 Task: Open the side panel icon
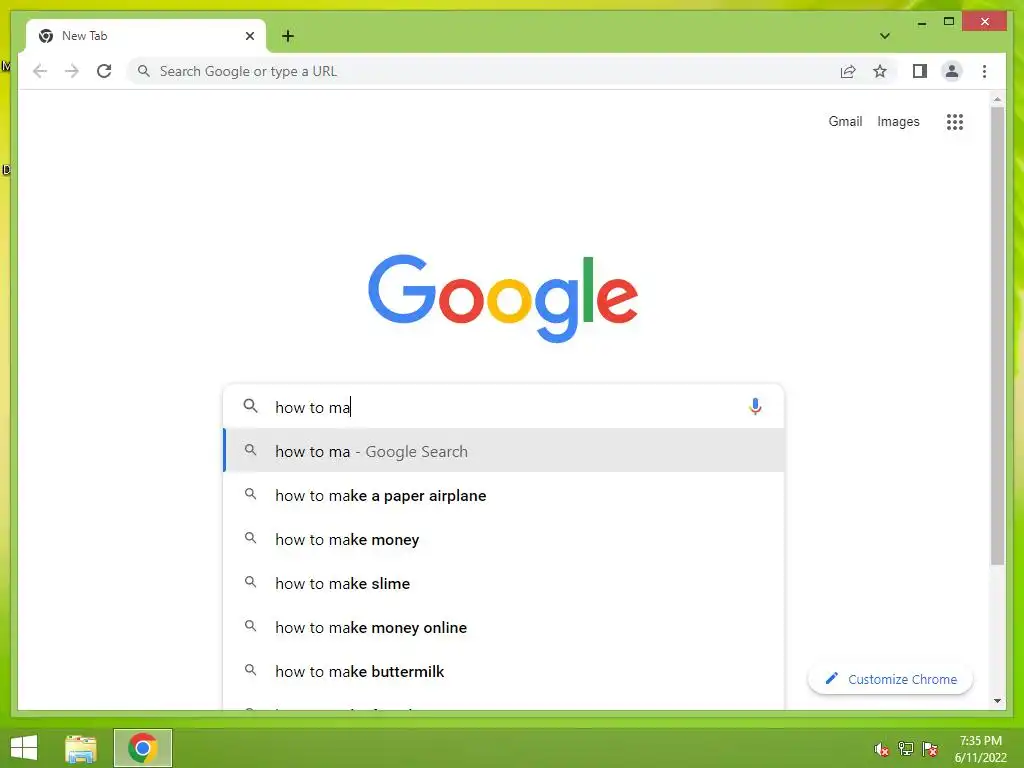pyautogui.click(x=920, y=71)
